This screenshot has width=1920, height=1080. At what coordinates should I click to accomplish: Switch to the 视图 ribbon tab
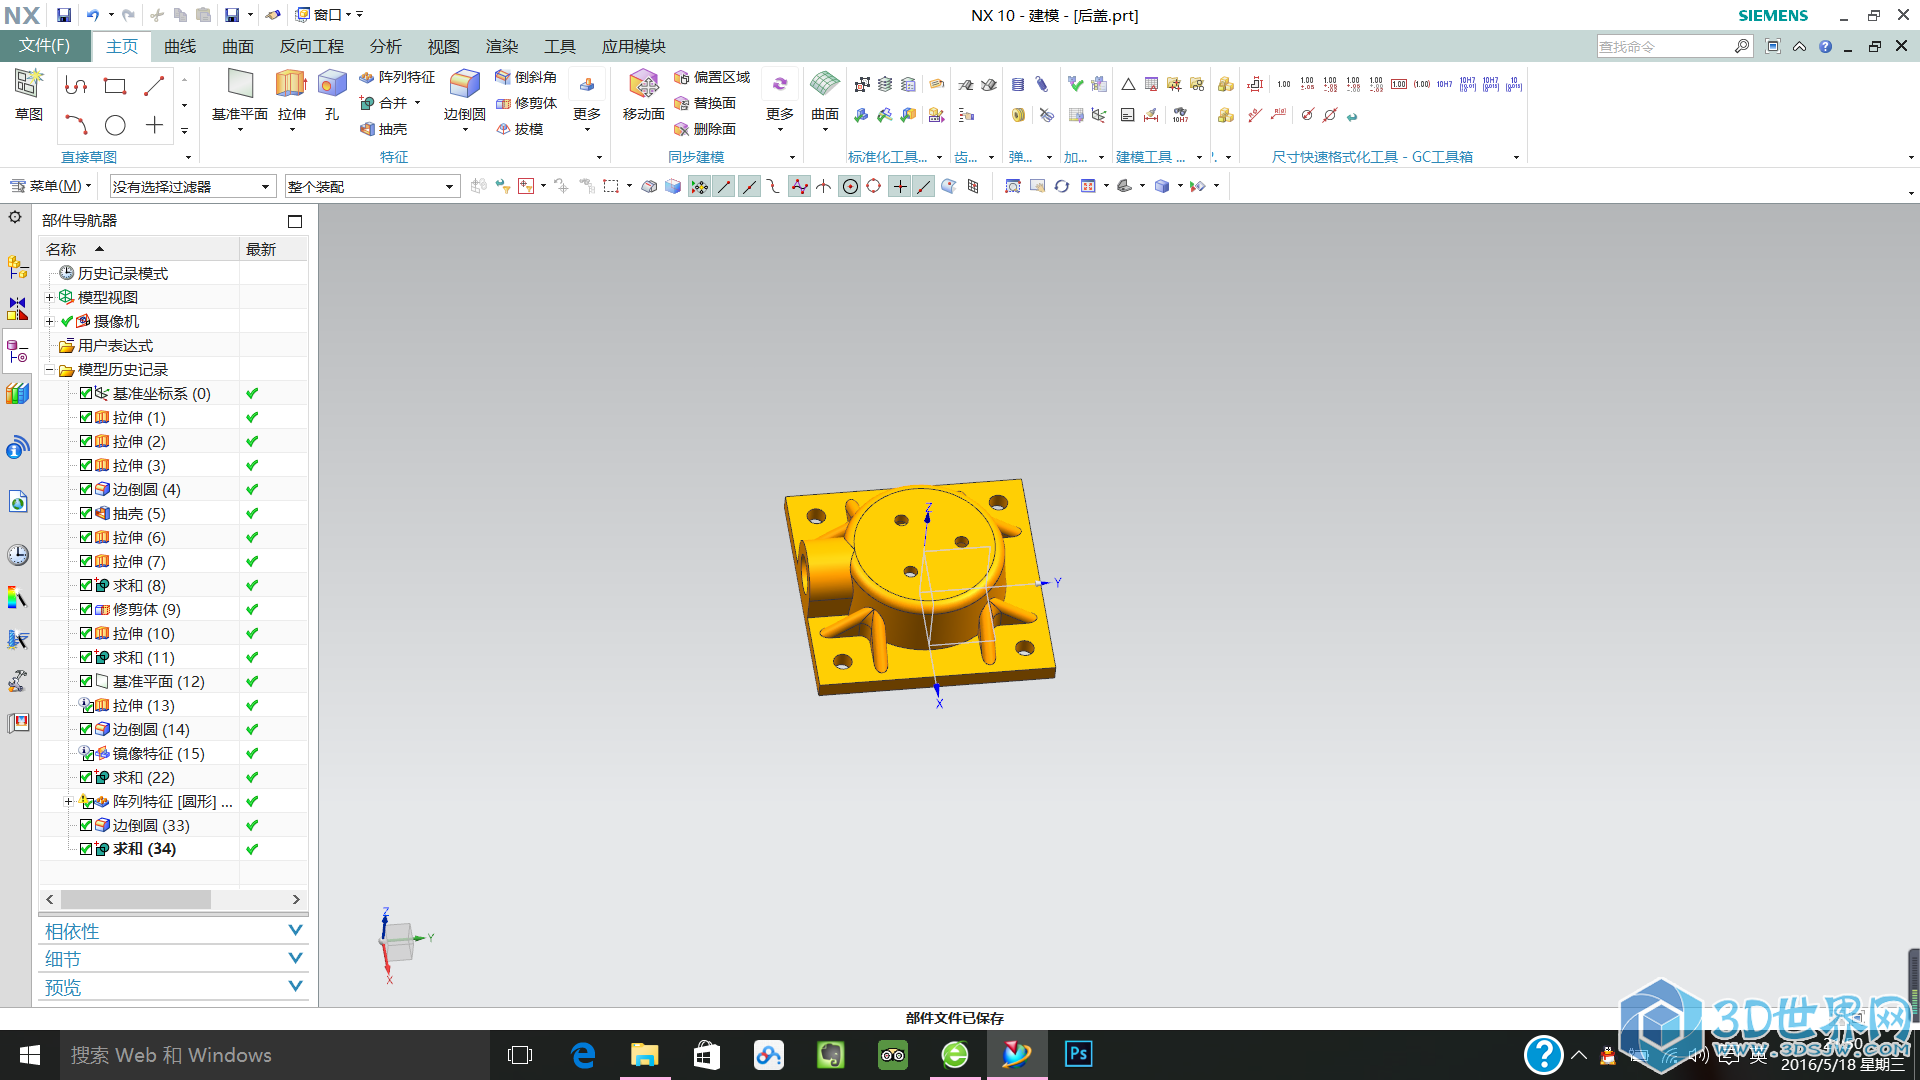(443, 47)
